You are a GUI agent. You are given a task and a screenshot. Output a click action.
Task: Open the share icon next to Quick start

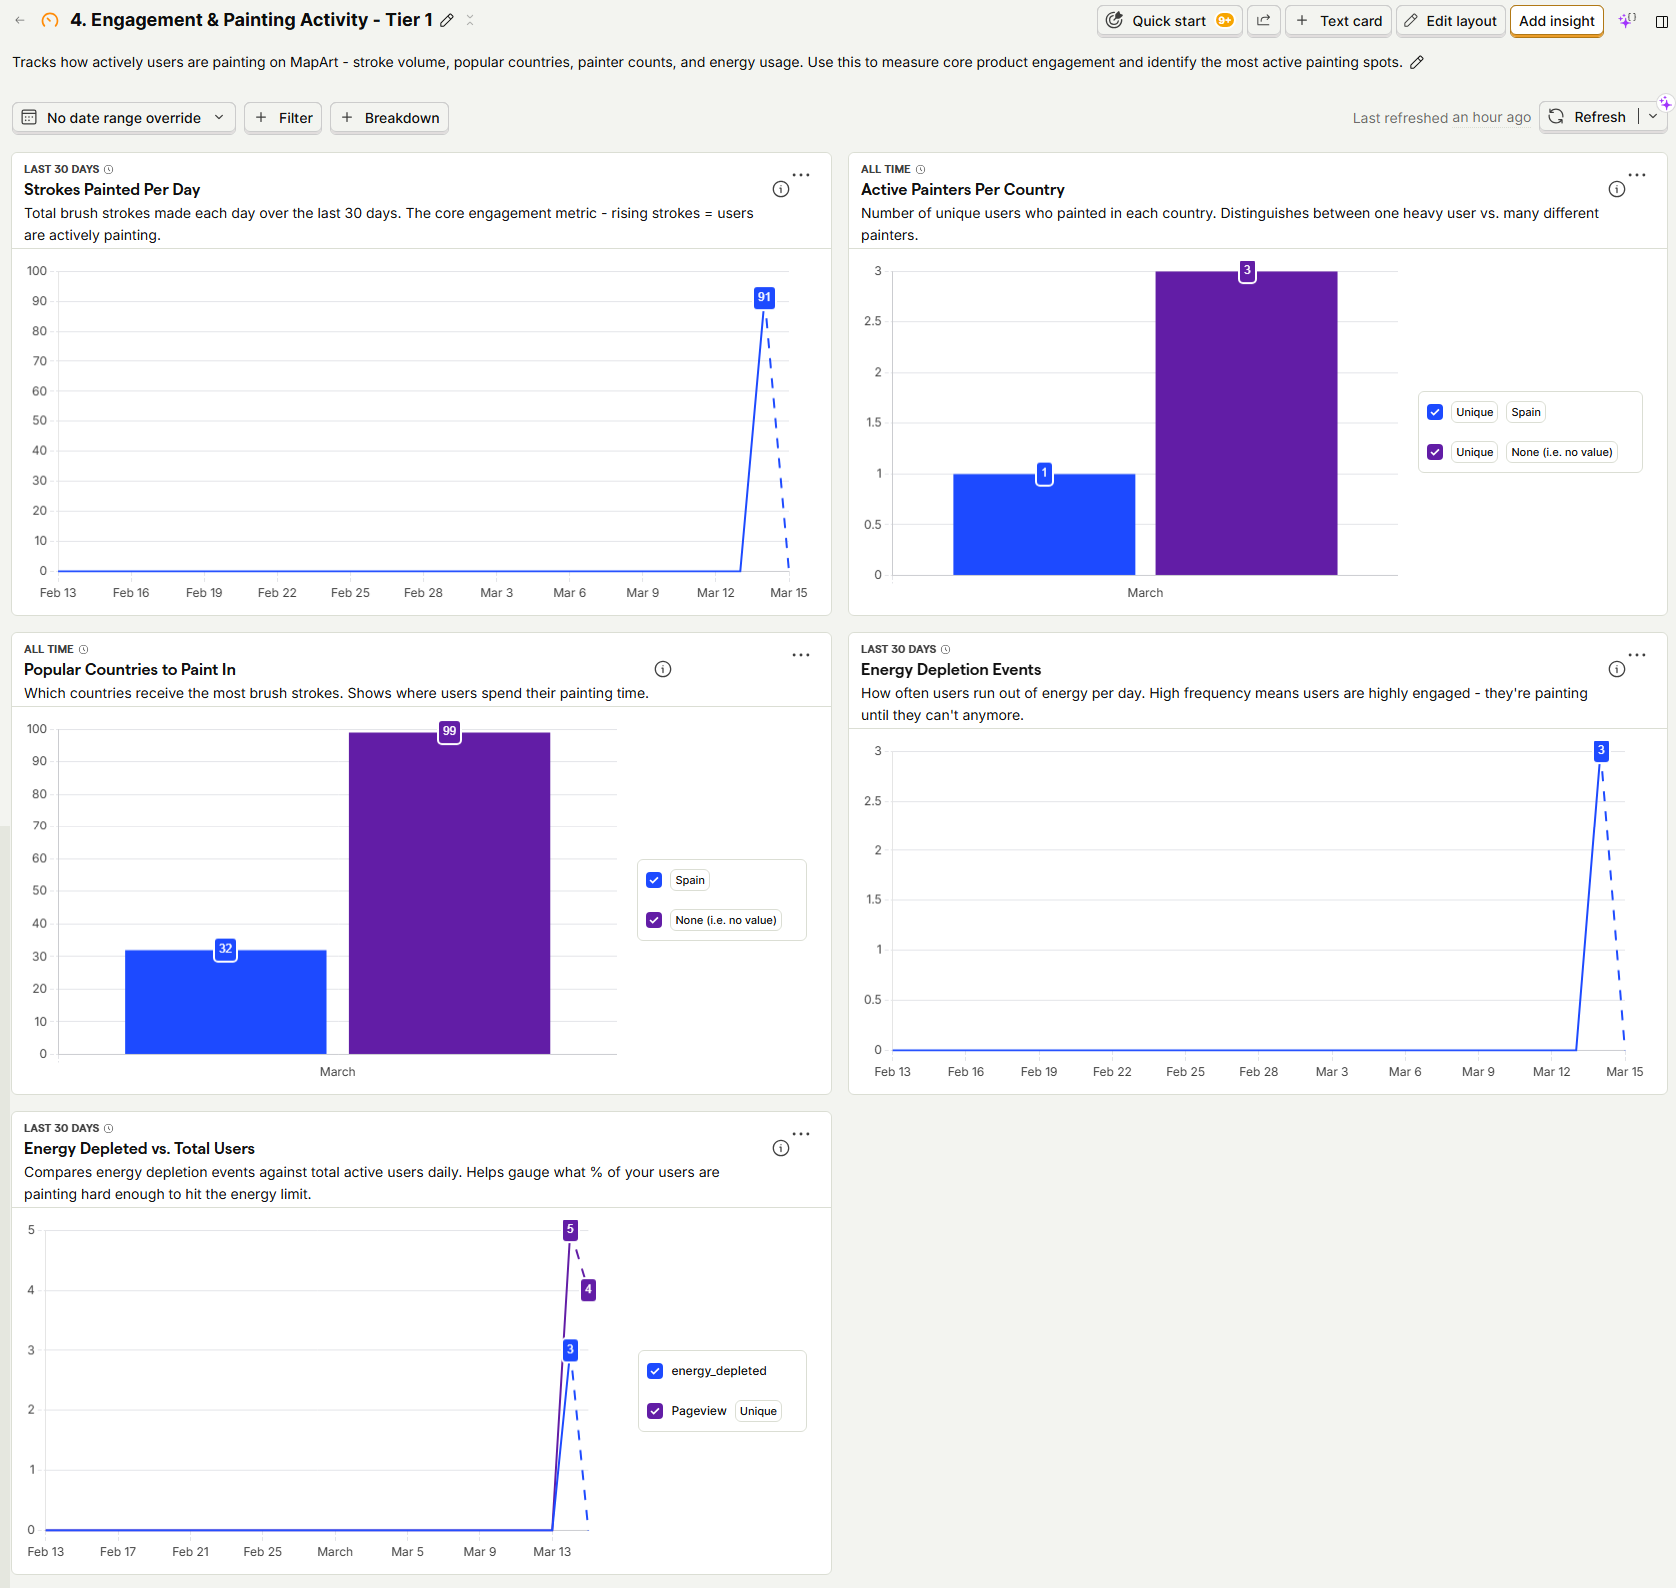pyautogui.click(x=1263, y=20)
